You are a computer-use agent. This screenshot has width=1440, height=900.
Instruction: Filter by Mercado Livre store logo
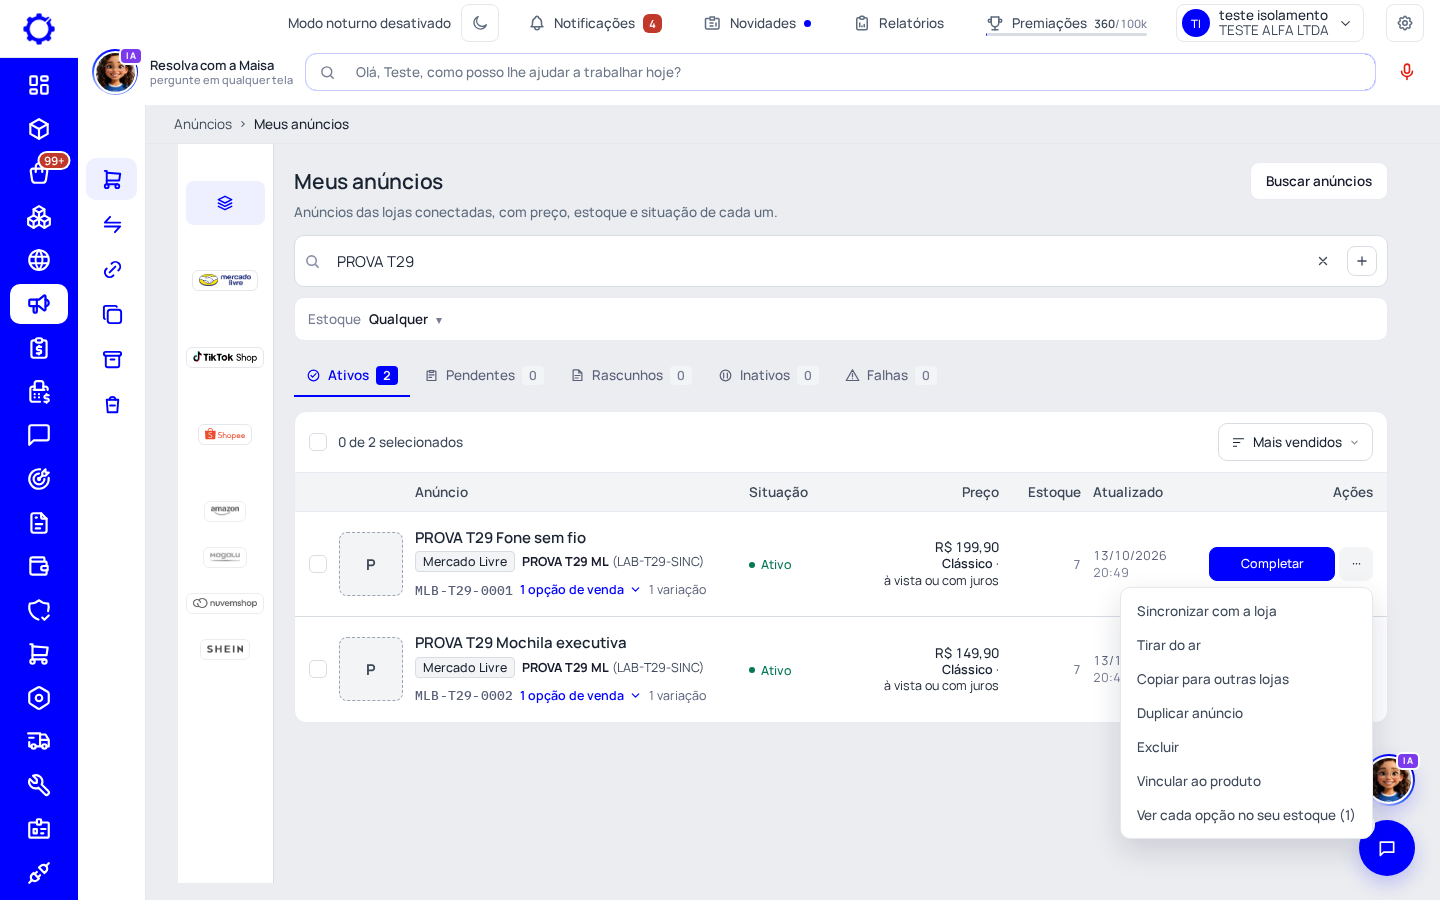[225, 280]
